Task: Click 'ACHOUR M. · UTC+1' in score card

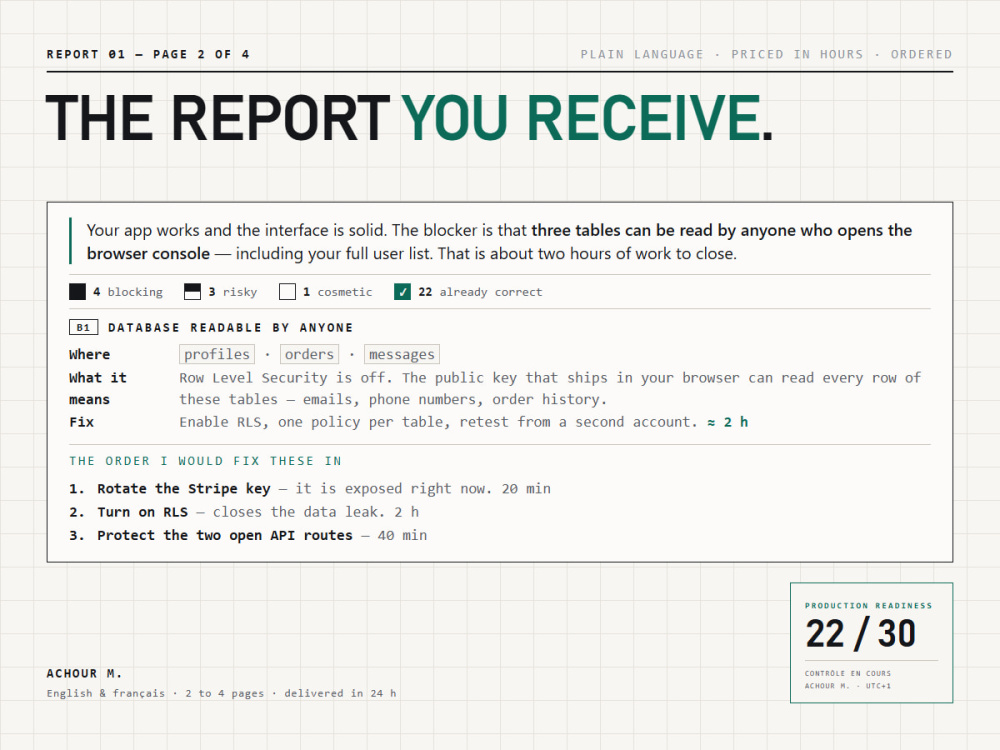Action: (848, 686)
